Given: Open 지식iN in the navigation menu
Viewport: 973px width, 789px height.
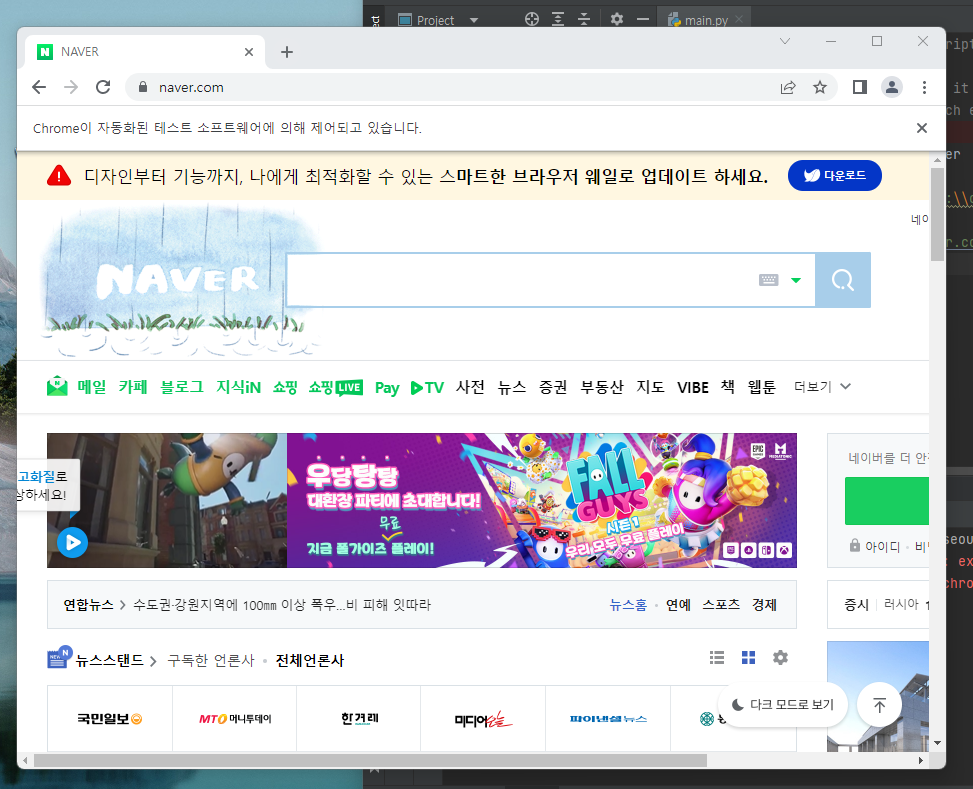Looking at the screenshot, I should click(238, 387).
